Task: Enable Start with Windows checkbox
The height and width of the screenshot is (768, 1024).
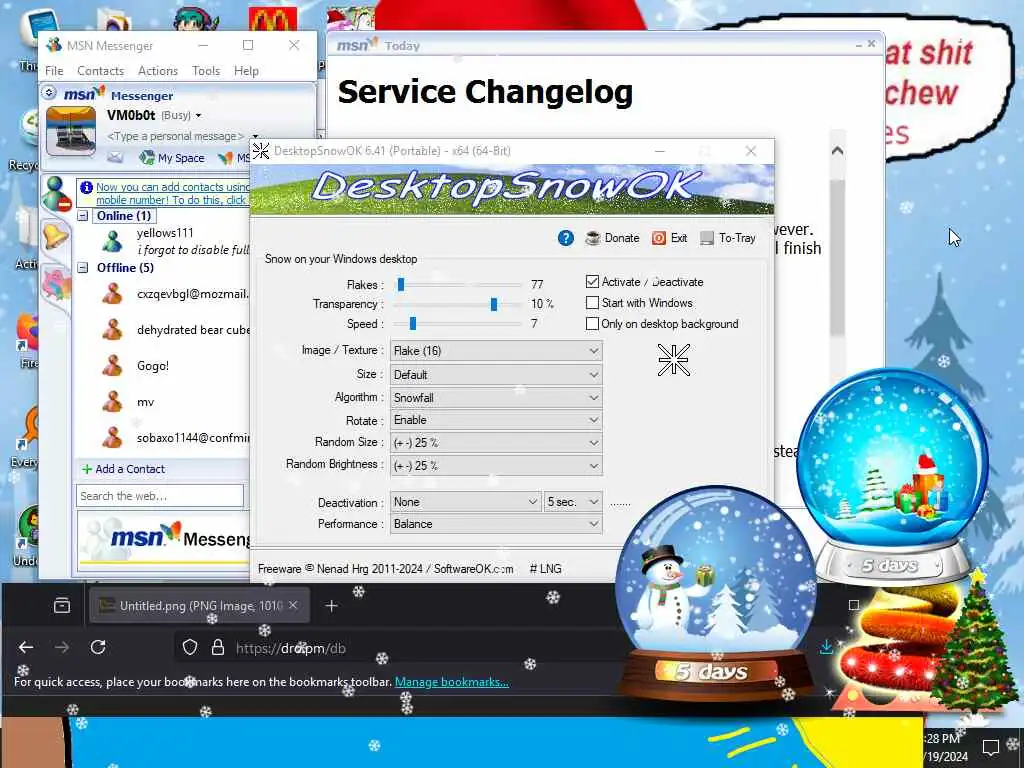Action: [x=592, y=302]
